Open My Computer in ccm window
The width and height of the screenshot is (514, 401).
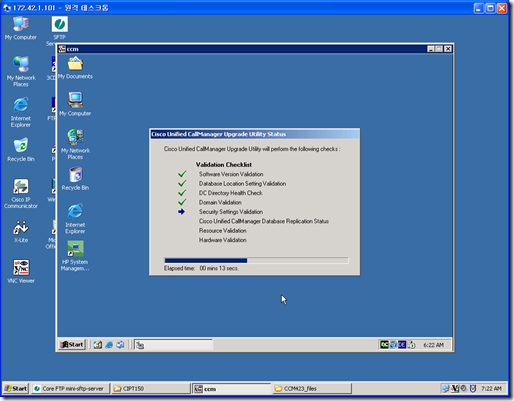click(75, 104)
